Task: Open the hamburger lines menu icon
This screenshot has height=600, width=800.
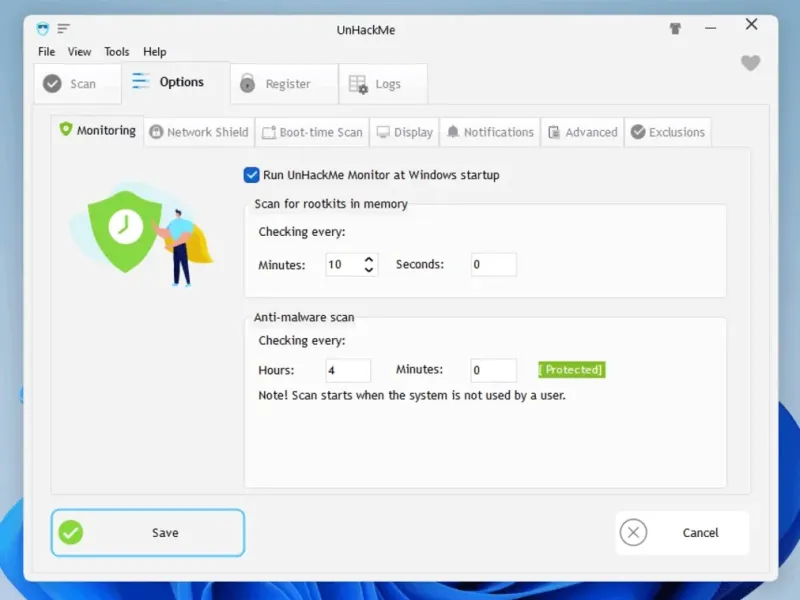Action: [63, 29]
